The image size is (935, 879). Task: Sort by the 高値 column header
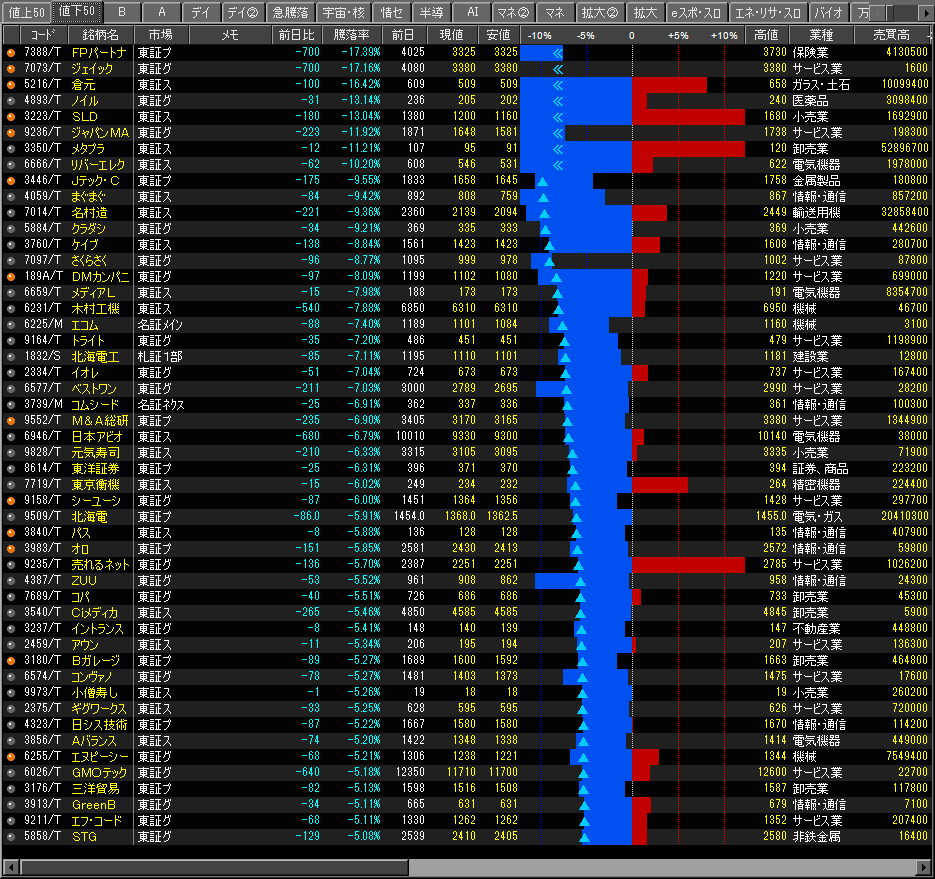(x=766, y=35)
